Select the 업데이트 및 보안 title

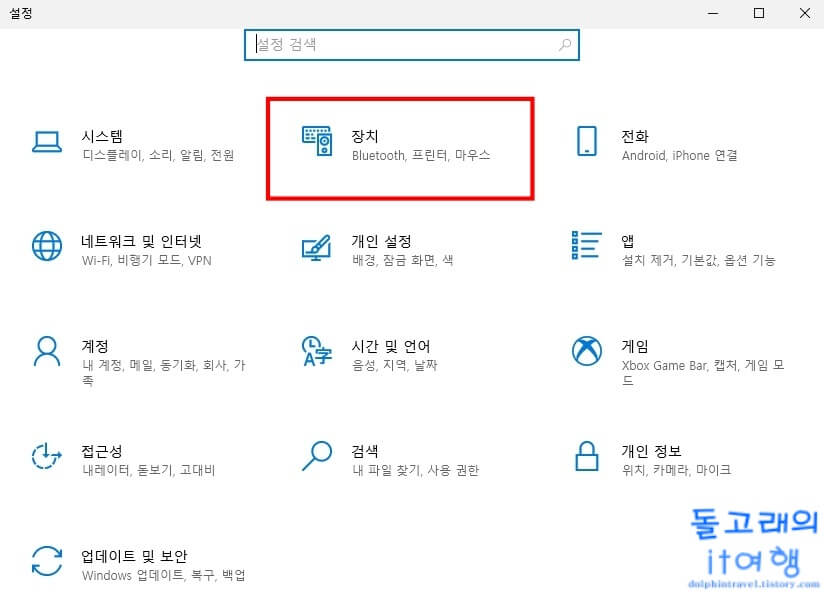[135, 556]
